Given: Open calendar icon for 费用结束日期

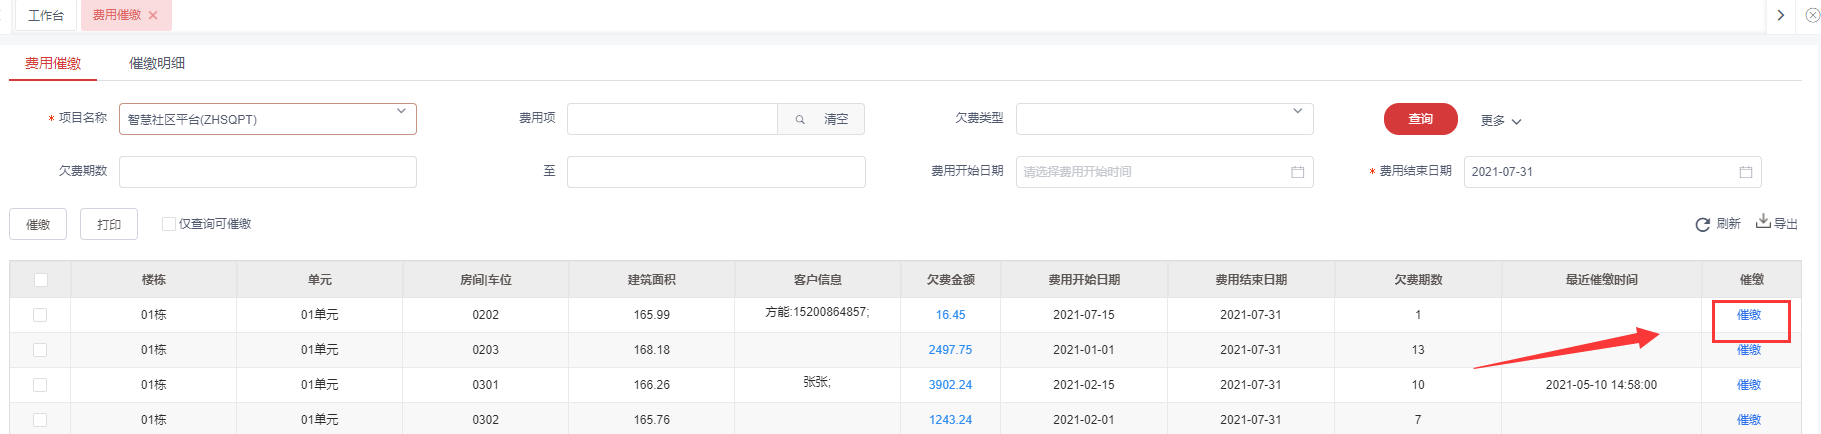Looking at the screenshot, I should pos(1745,172).
